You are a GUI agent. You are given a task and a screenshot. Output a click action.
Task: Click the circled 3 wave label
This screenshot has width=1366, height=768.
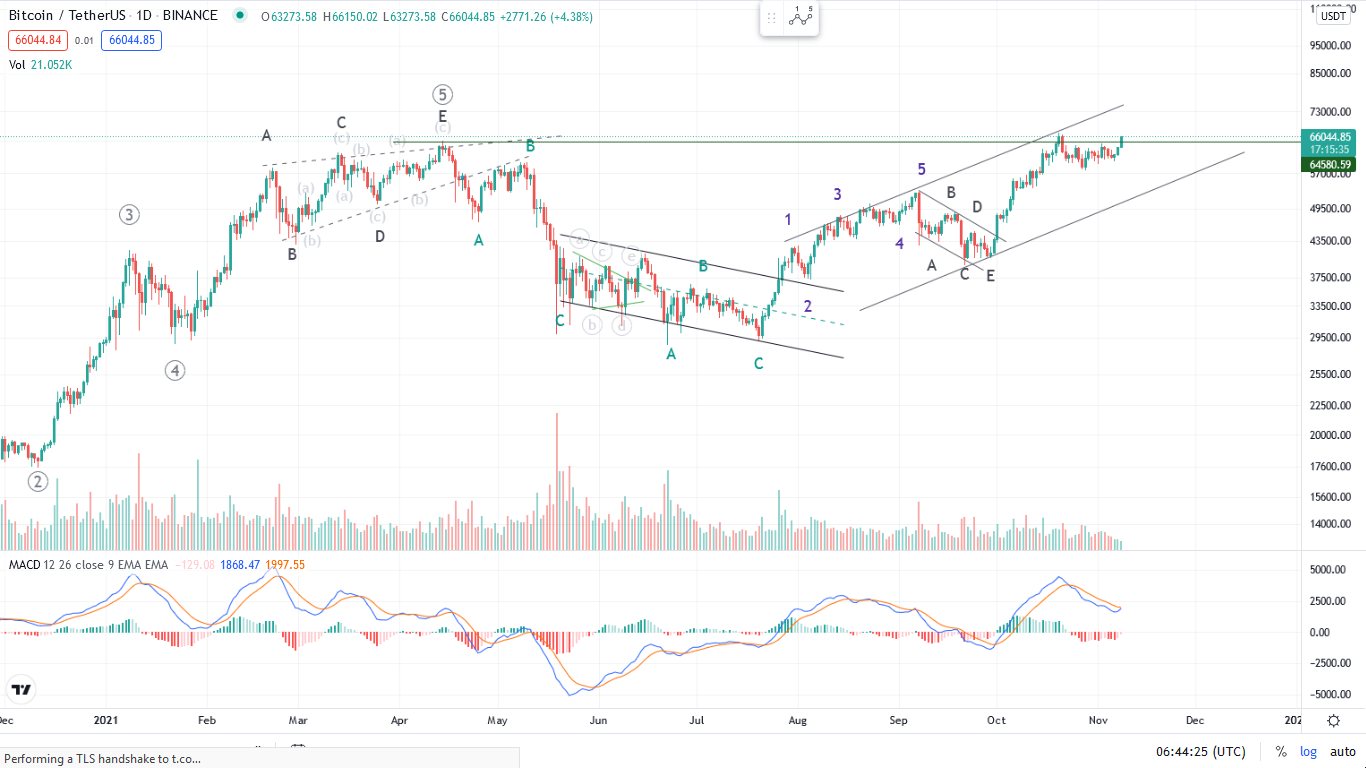(129, 214)
